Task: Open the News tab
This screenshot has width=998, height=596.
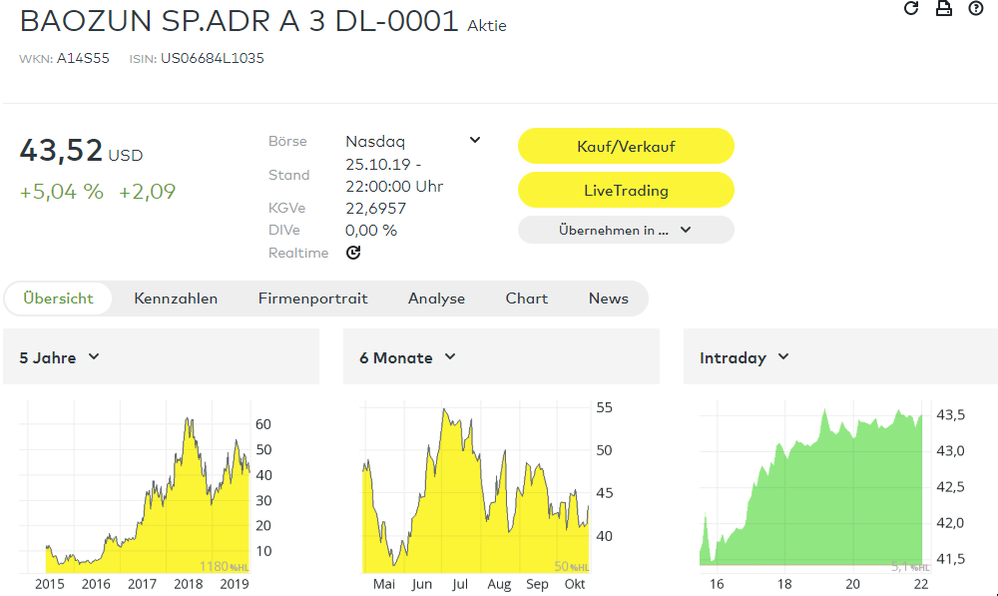Action: 608,298
